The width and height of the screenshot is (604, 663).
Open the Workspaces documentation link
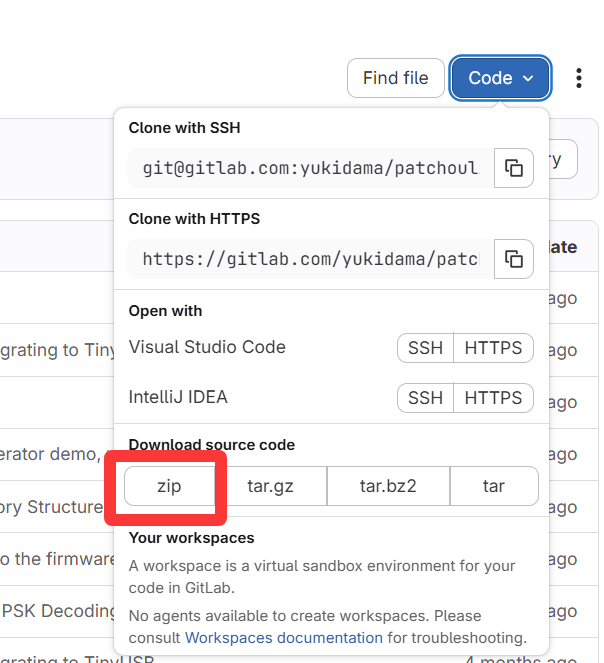coord(284,637)
